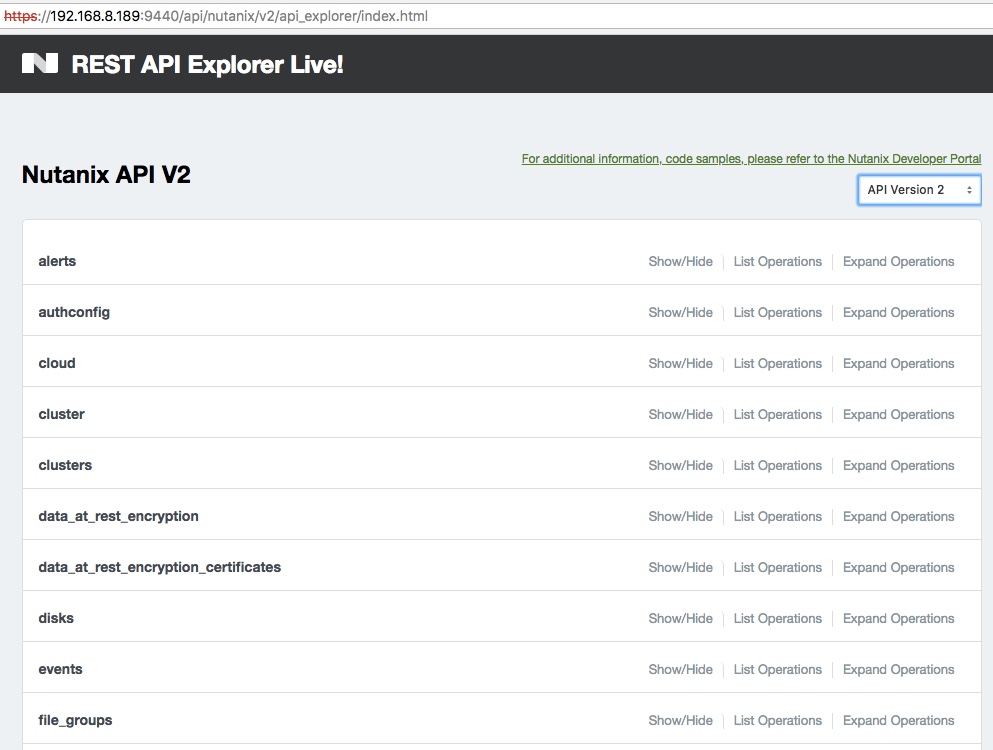The image size is (993, 750).
Task: Open the Nutanix Developer Portal link
Action: [x=750, y=158]
